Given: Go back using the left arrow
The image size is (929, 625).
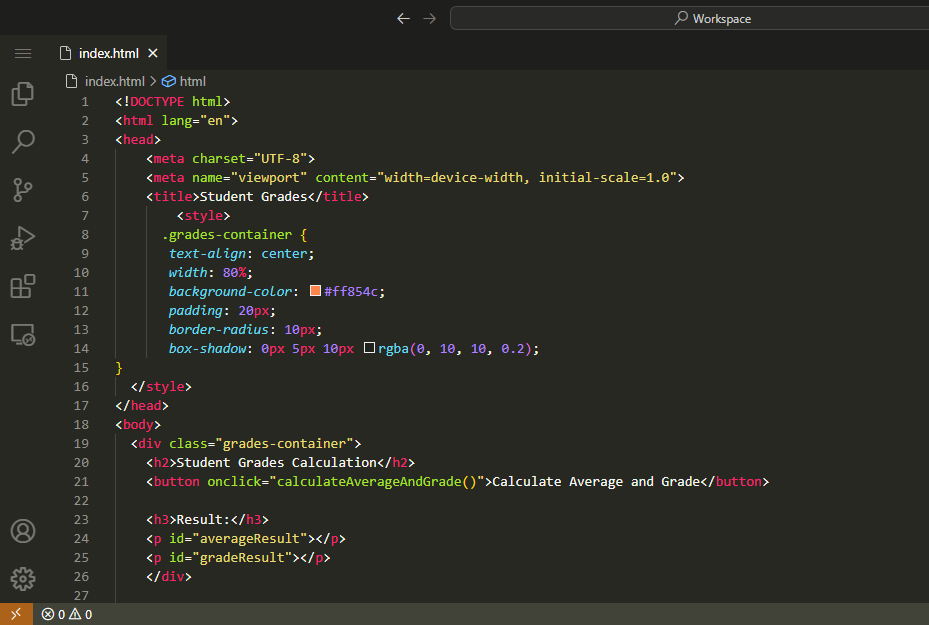Looking at the screenshot, I should tap(403, 18).
